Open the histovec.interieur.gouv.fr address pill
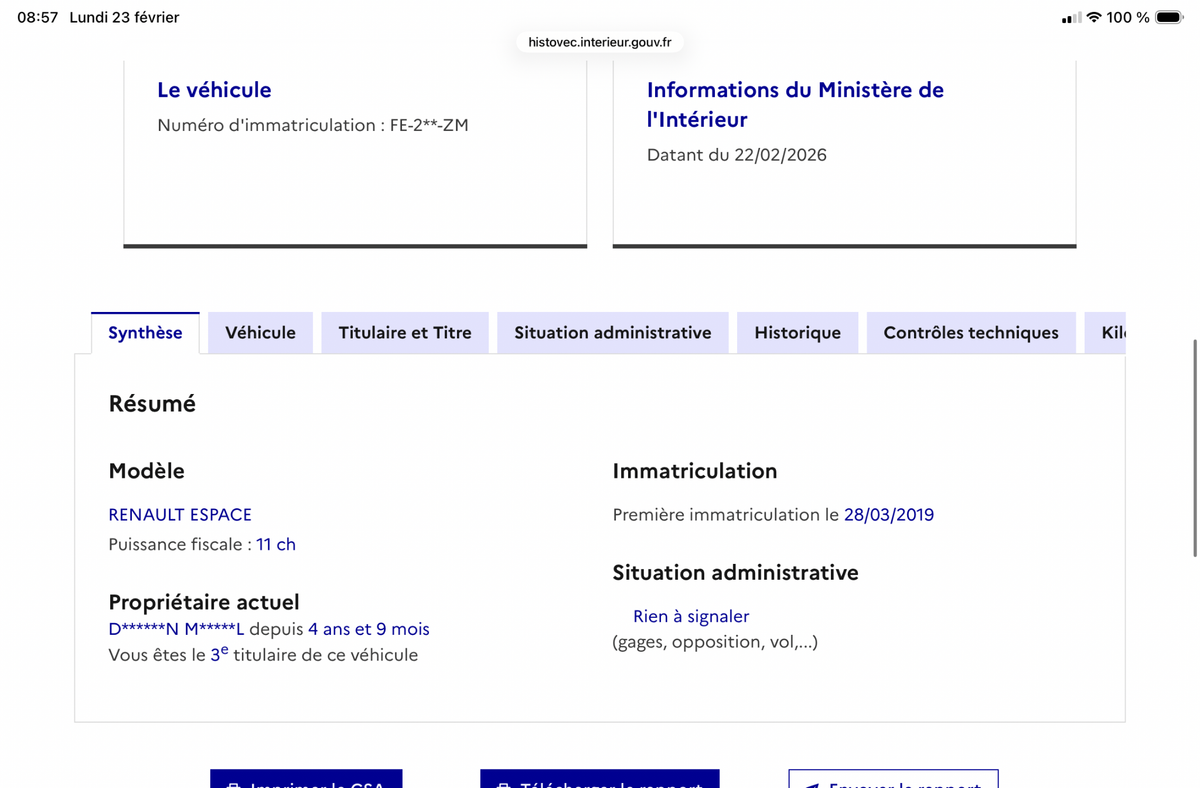This screenshot has height=788, width=1200. pos(598,42)
